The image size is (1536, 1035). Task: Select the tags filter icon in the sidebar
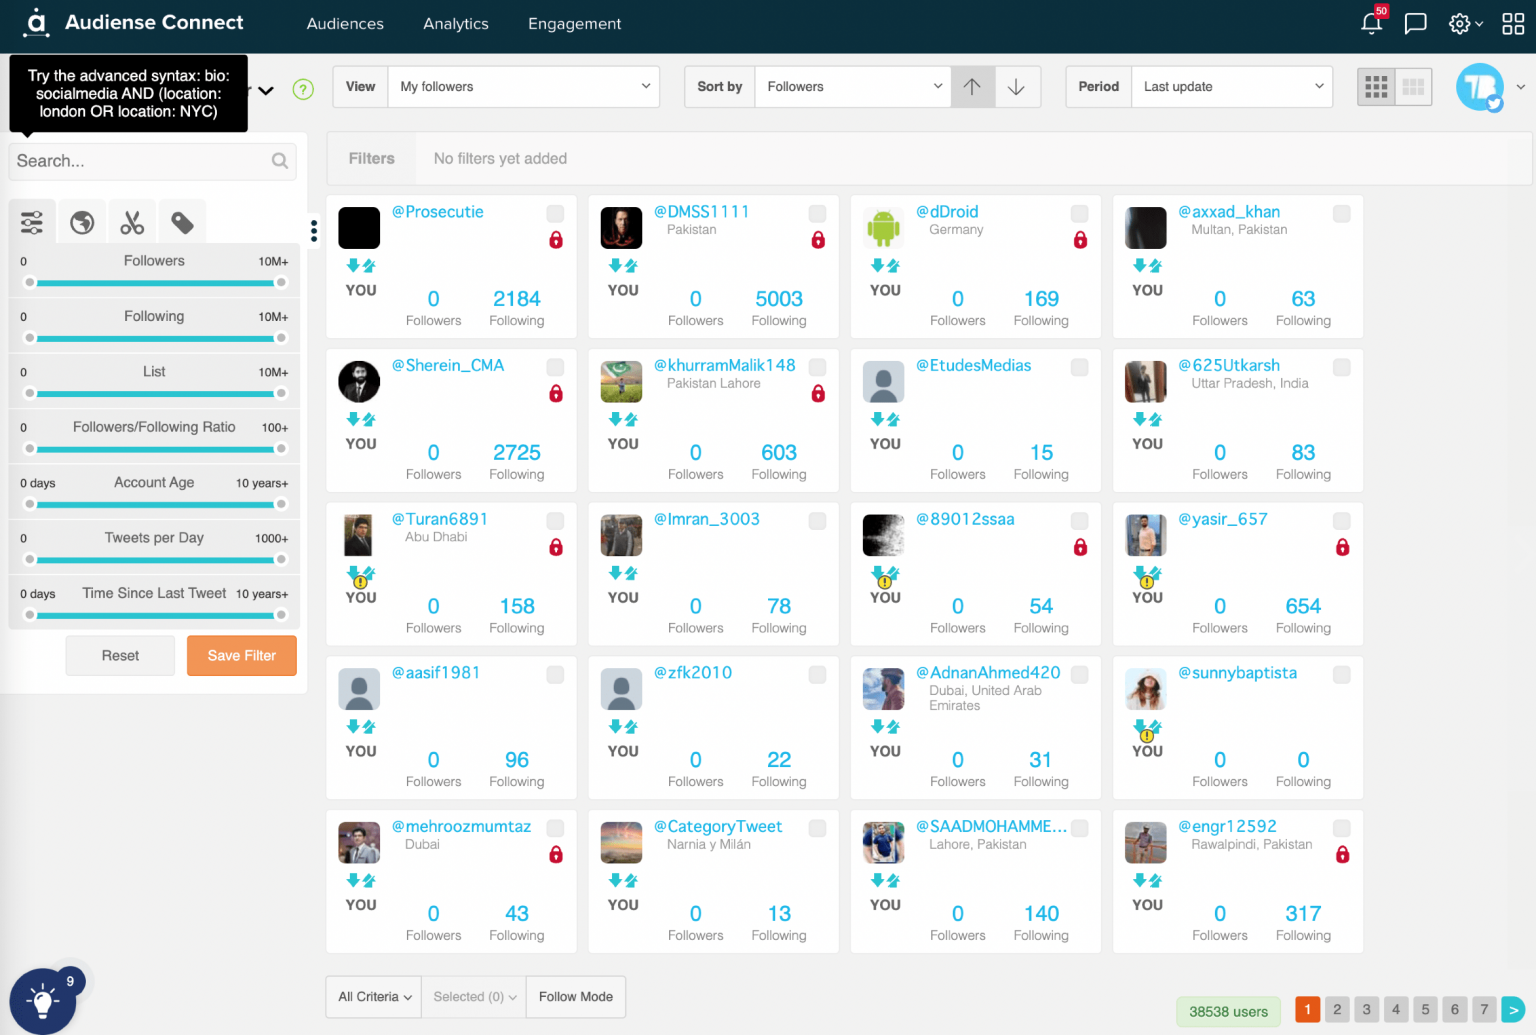tap(182, 221)
